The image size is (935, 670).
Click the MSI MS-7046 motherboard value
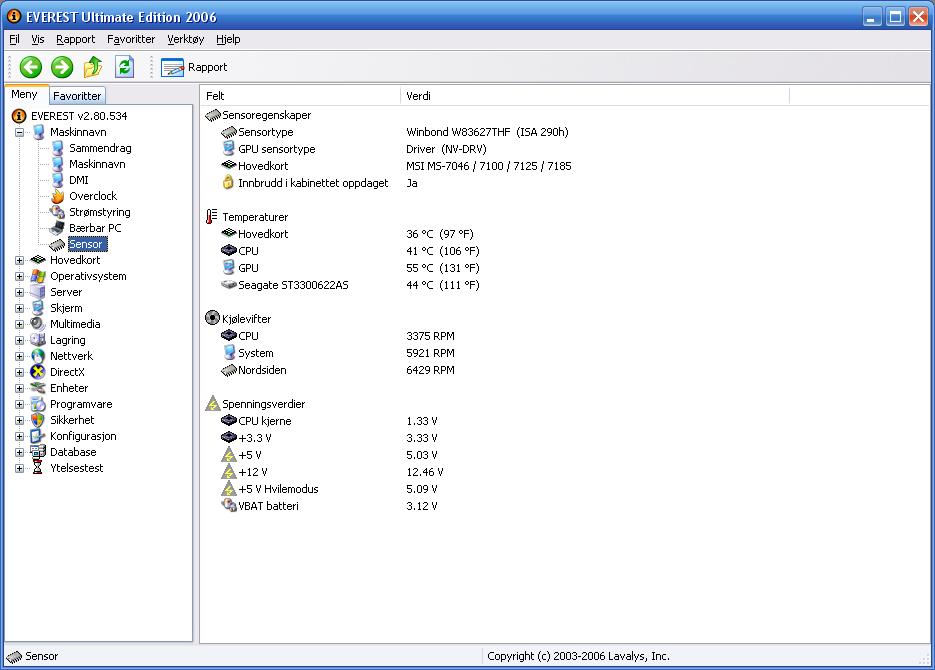[488, 166]
